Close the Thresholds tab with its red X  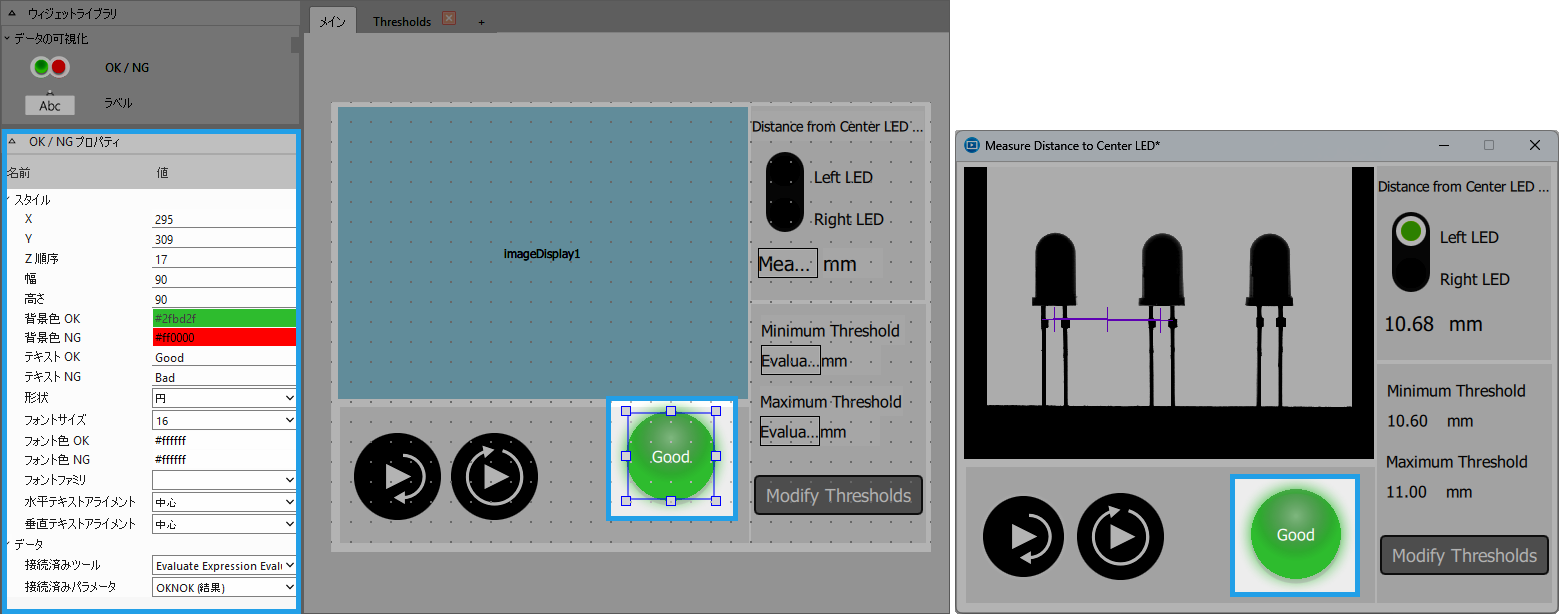click(449, 19)
